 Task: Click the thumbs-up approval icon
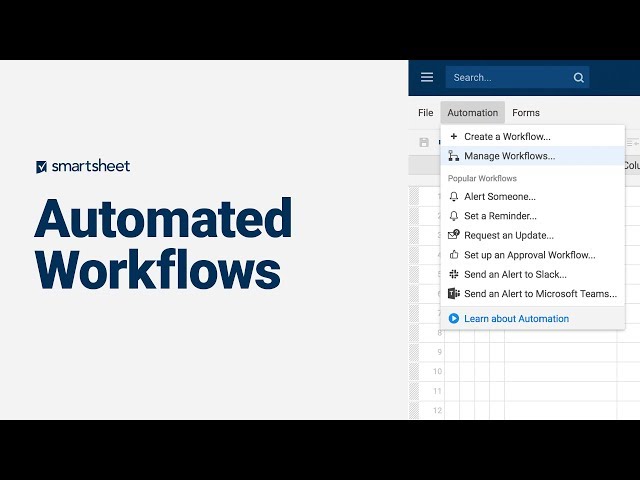(x=453, y=255)
